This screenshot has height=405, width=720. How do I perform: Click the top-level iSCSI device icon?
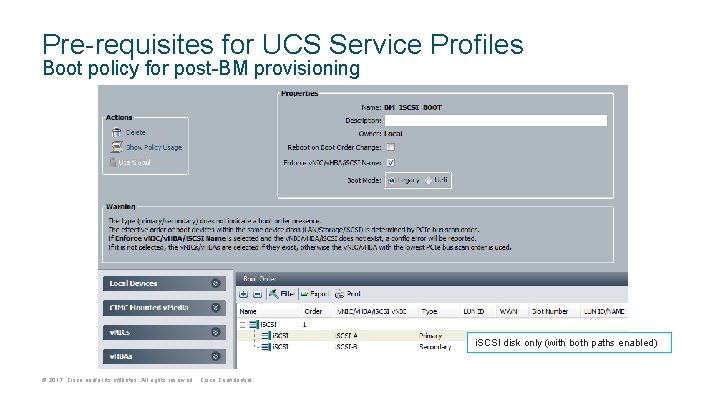(x=254, y=324)
